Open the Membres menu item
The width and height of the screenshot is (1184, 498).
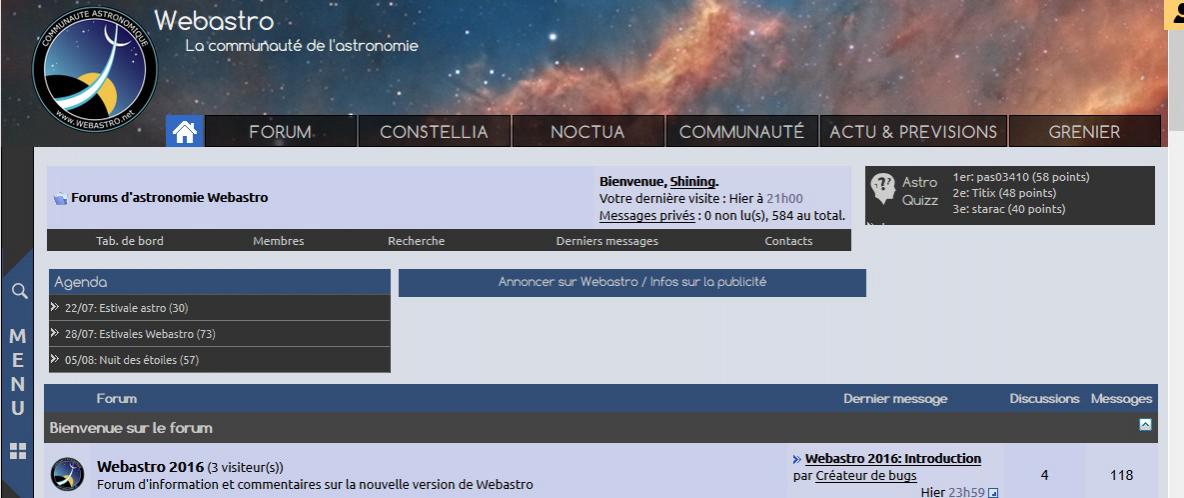(x=279, y=241)
